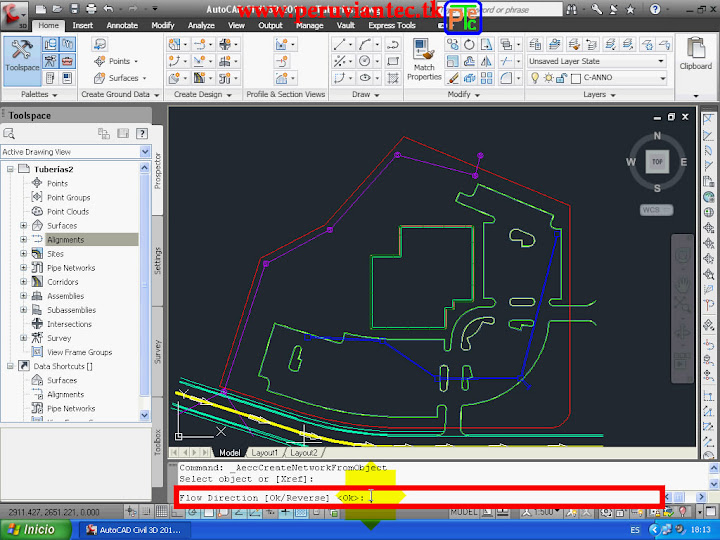
Task: Click the help question mark icon in title bar
Action: [x=655, y=9]
